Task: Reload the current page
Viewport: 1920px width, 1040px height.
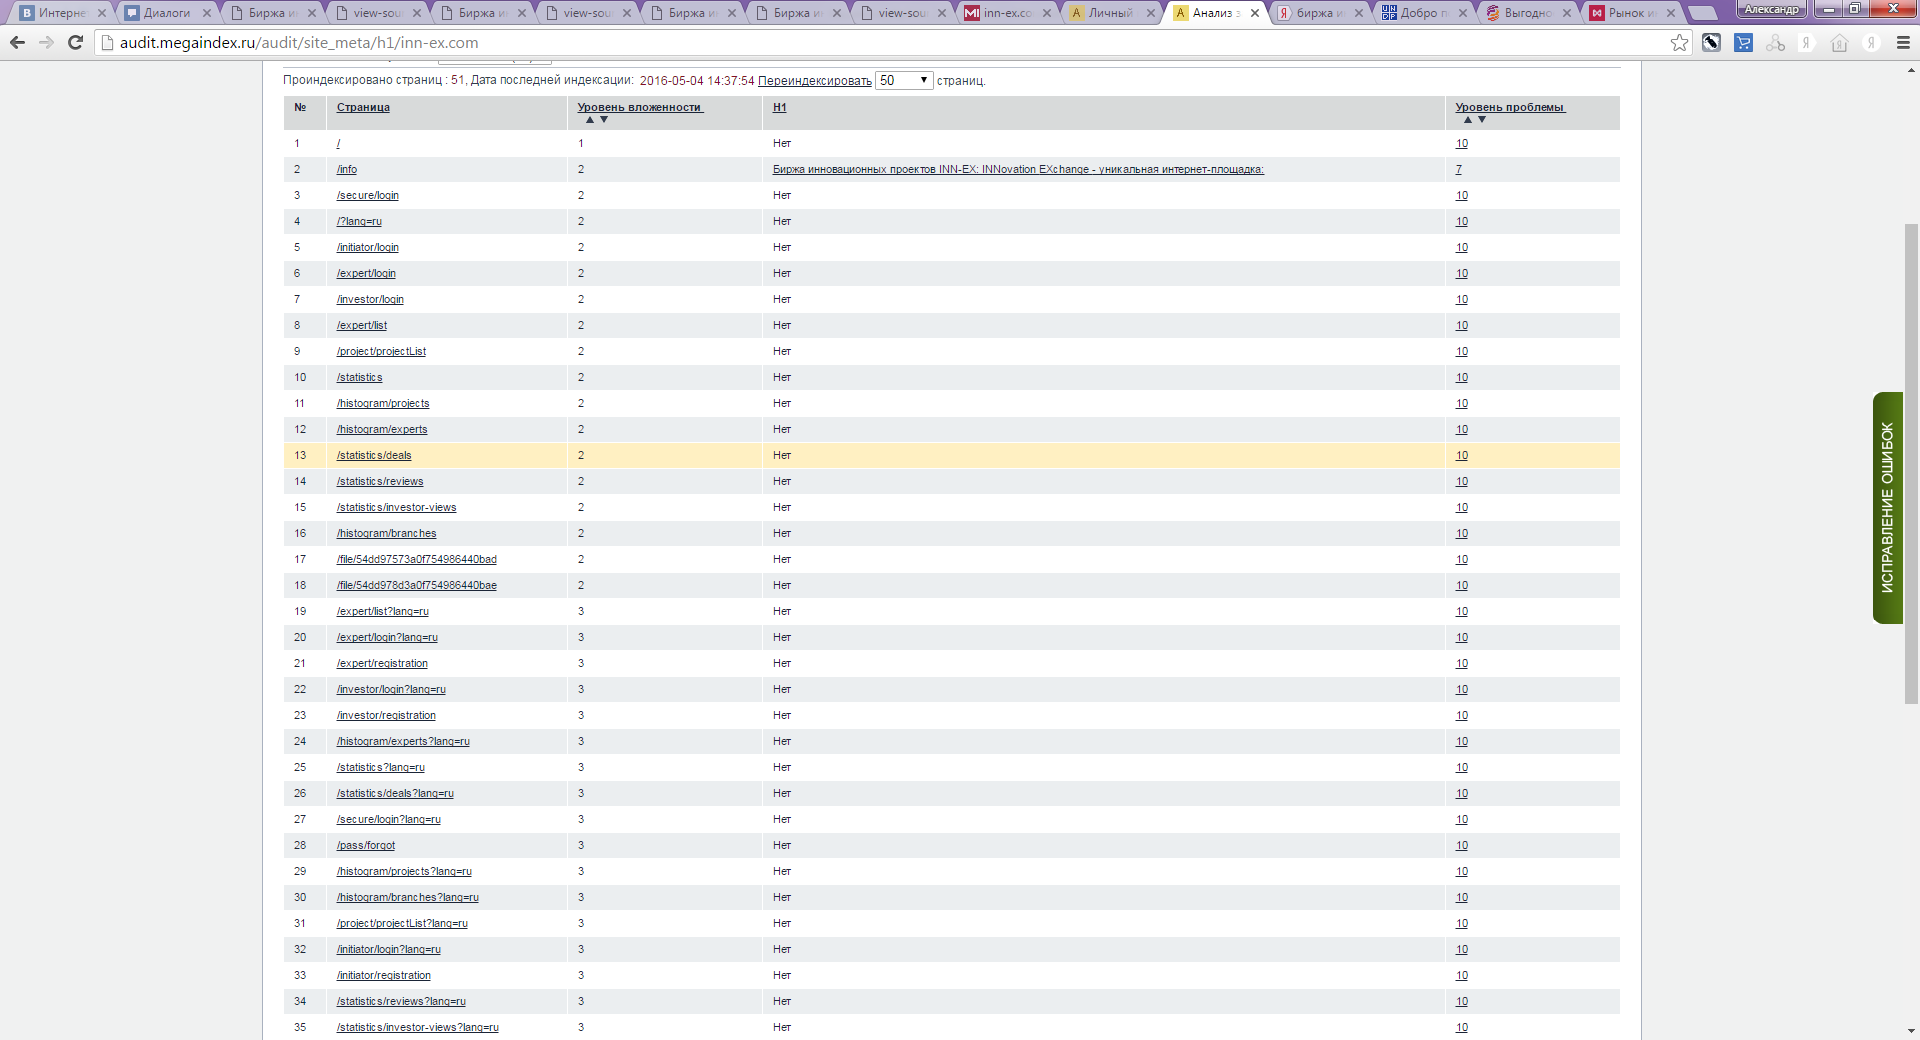Action: click(x=75, y=43)
